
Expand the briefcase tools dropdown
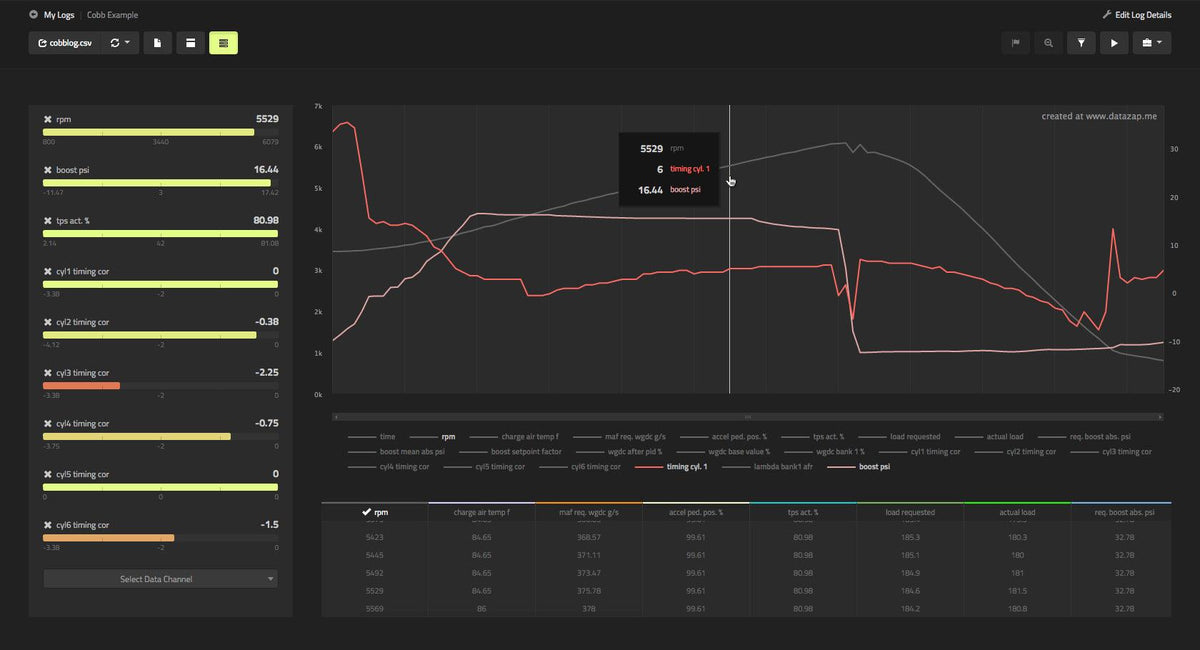pyautogui.click(x=1152, y=43)
